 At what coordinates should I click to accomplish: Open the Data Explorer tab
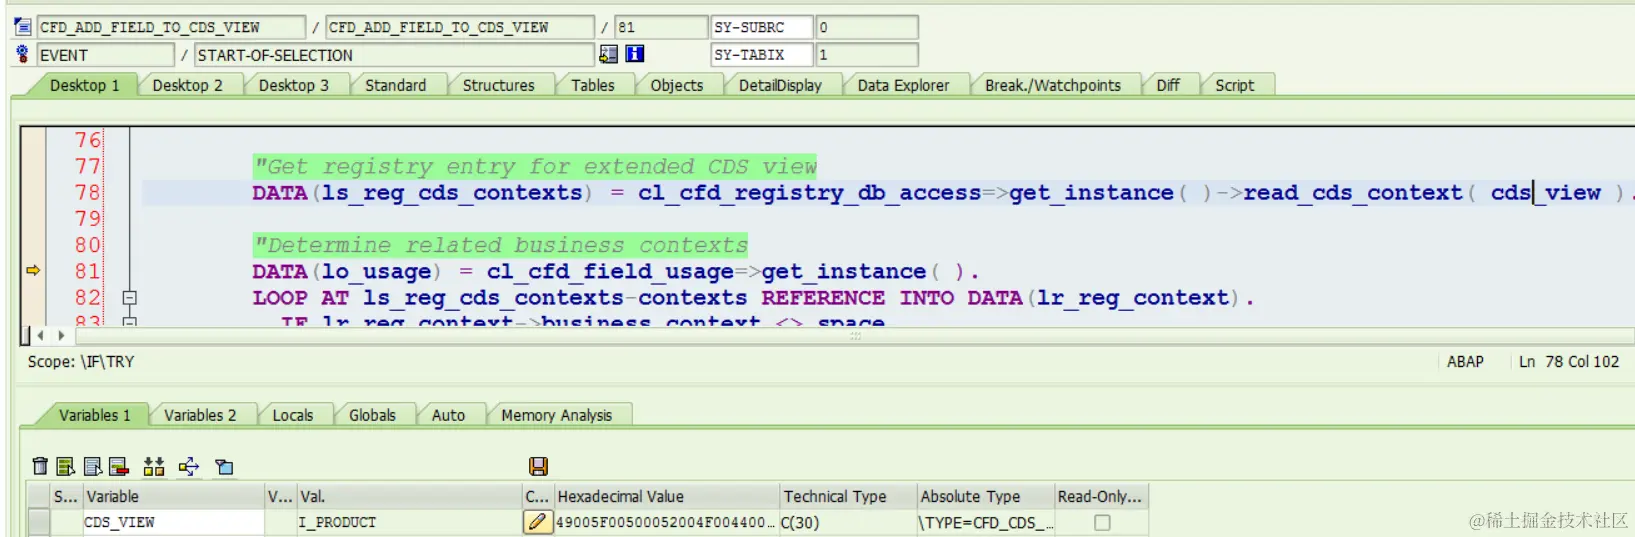[903, 85]
